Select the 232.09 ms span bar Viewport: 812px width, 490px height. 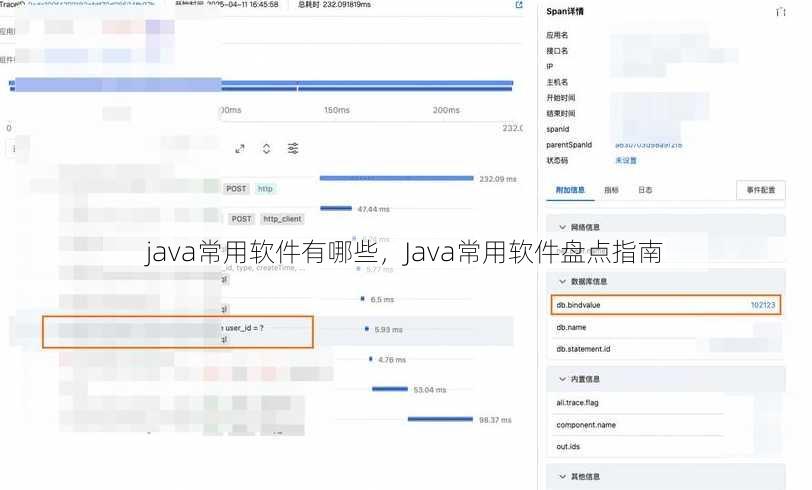pos(397,178)
